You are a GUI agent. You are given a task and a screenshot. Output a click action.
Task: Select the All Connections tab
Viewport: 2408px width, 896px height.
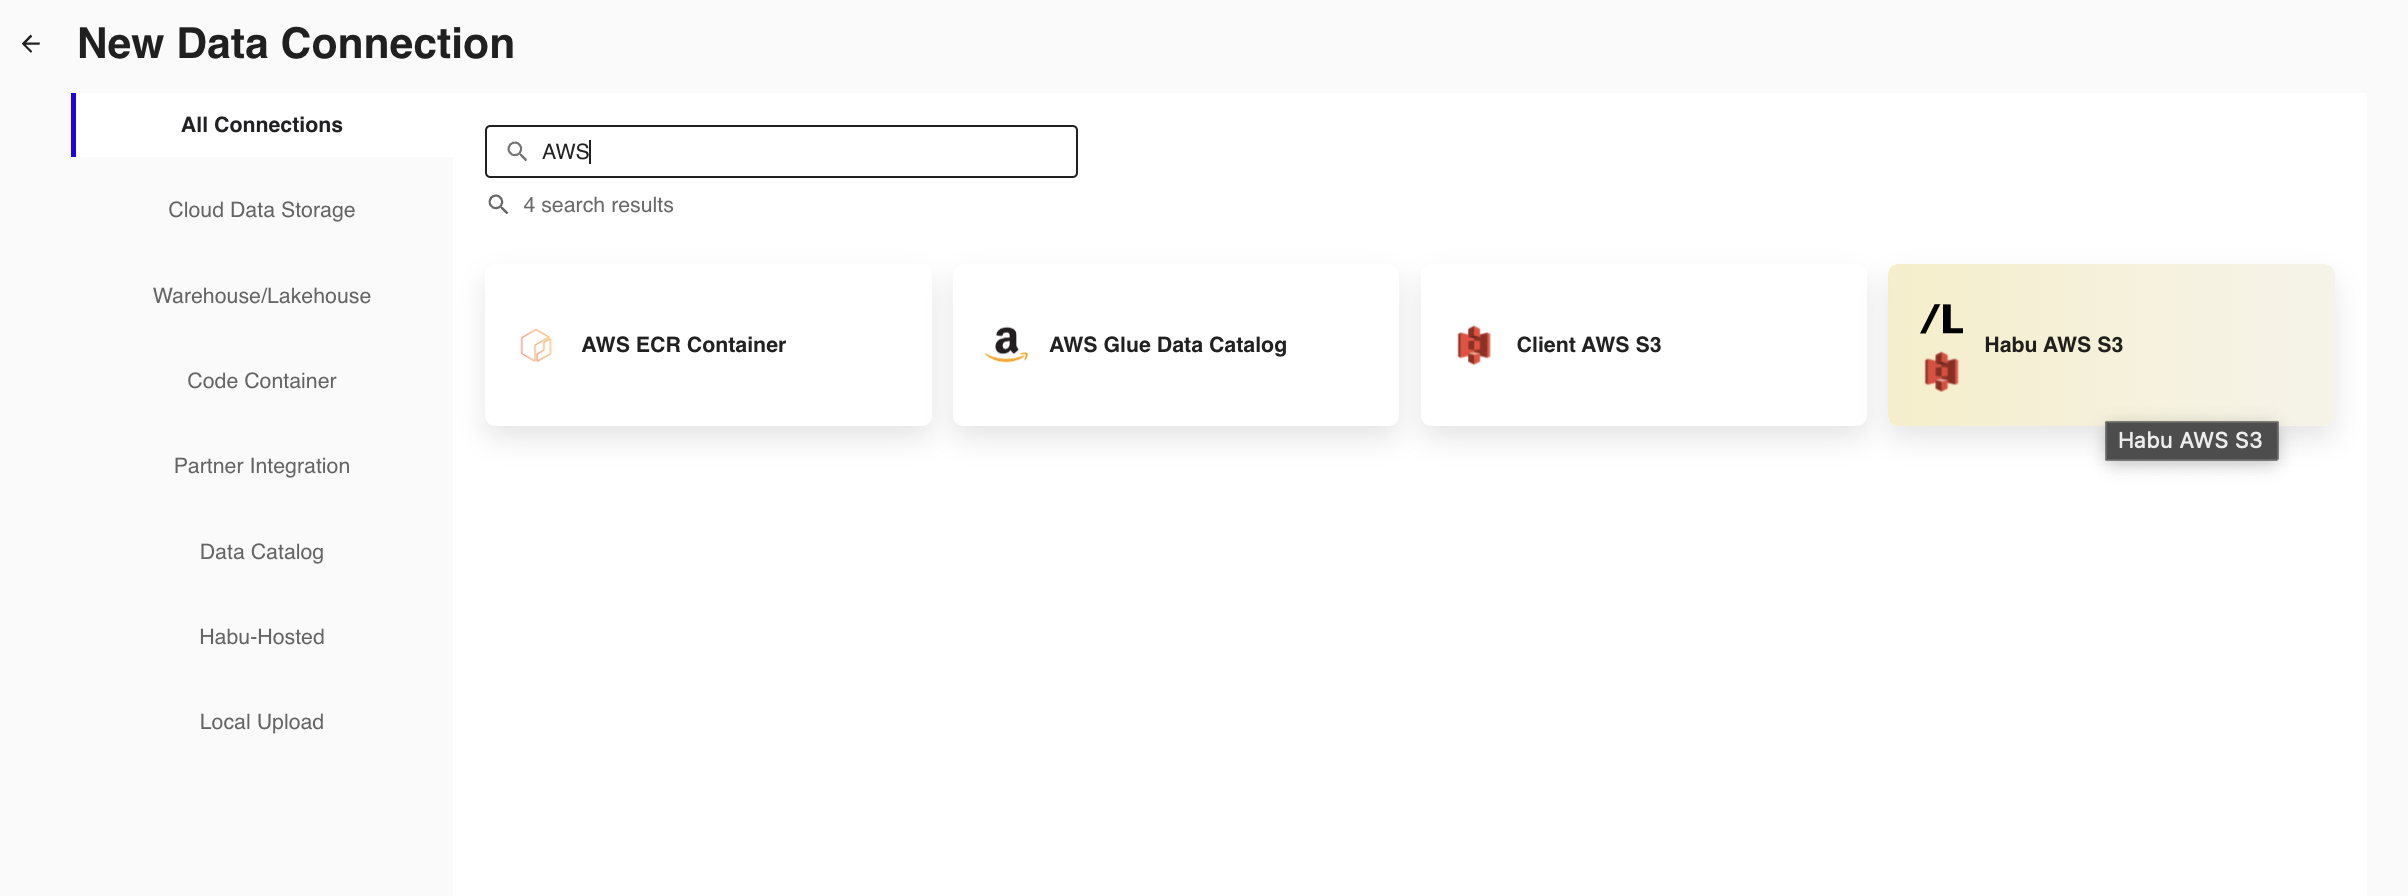click(262, 125)
